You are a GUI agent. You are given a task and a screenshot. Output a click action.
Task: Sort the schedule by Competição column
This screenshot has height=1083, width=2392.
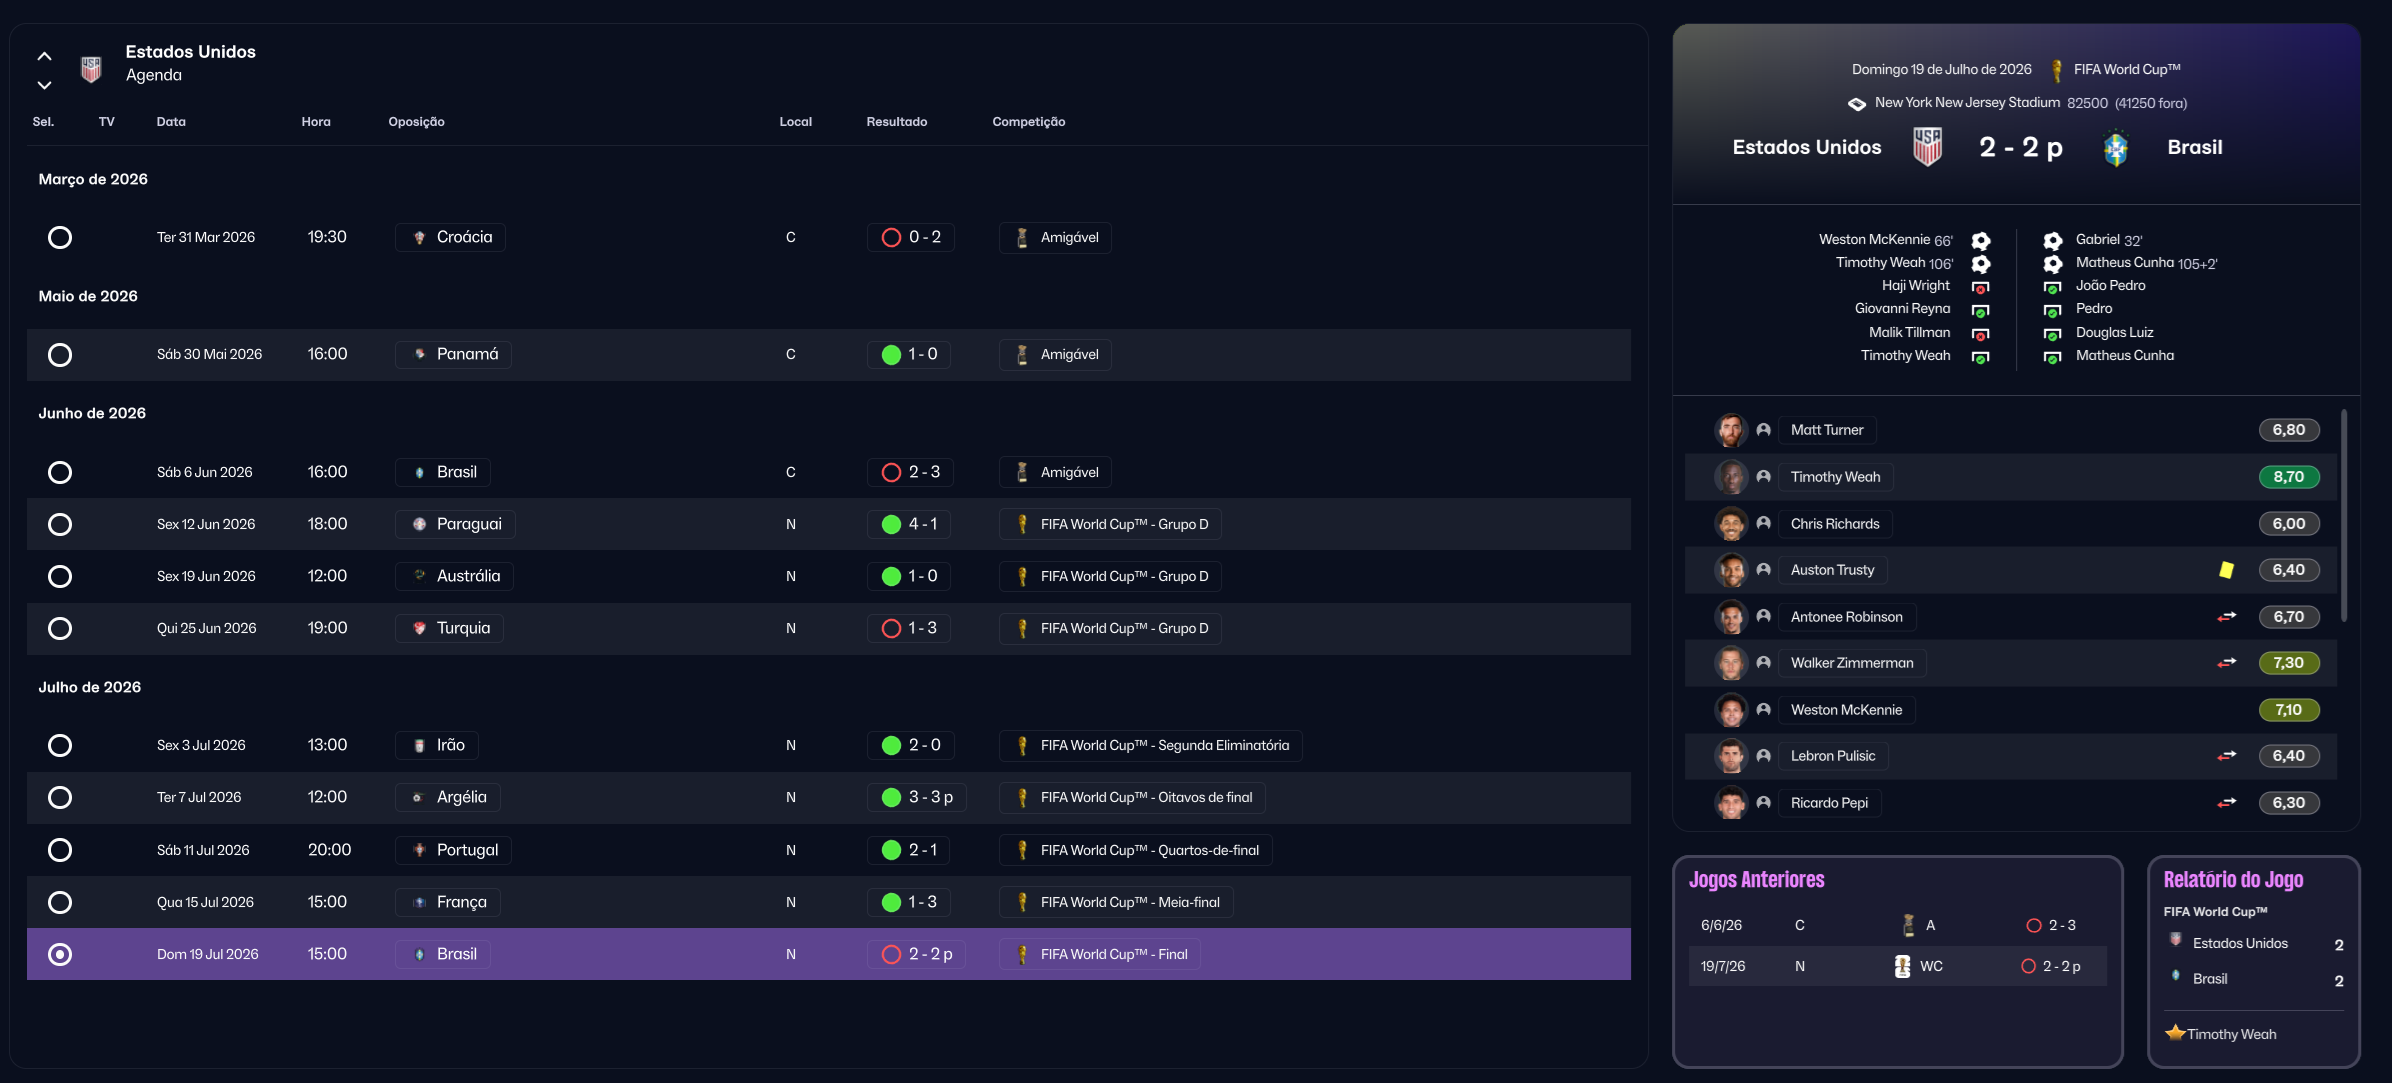point(1029,122)
